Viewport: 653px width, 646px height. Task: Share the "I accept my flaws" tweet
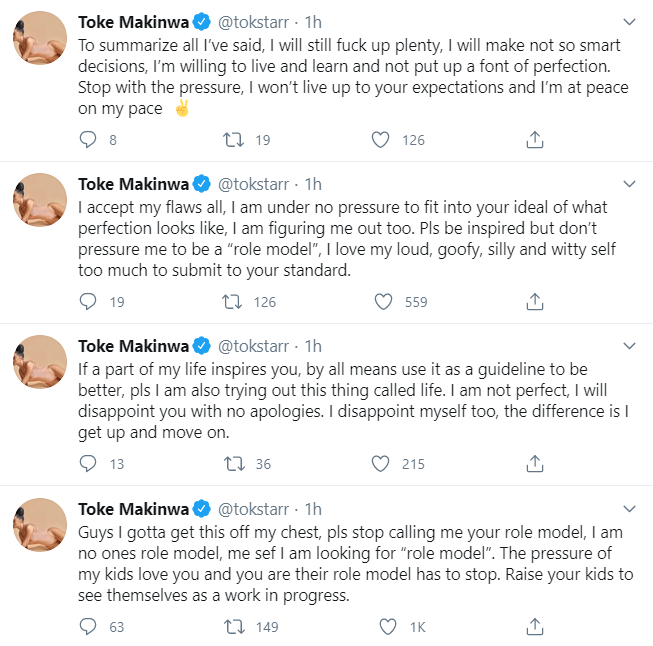(x=535, y=301)
